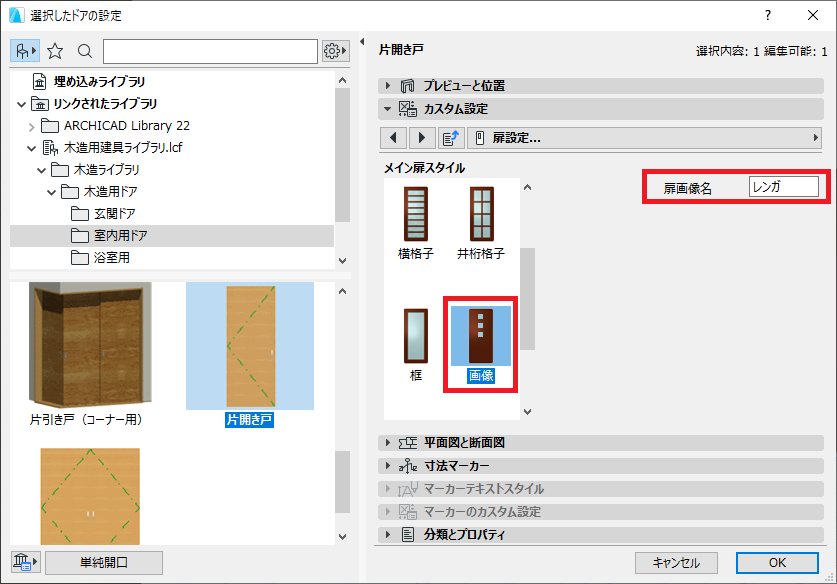The width and height of the screenshot is (837, 584).
Task: Click the 単純開口 button
Action: tap(104, 563)
